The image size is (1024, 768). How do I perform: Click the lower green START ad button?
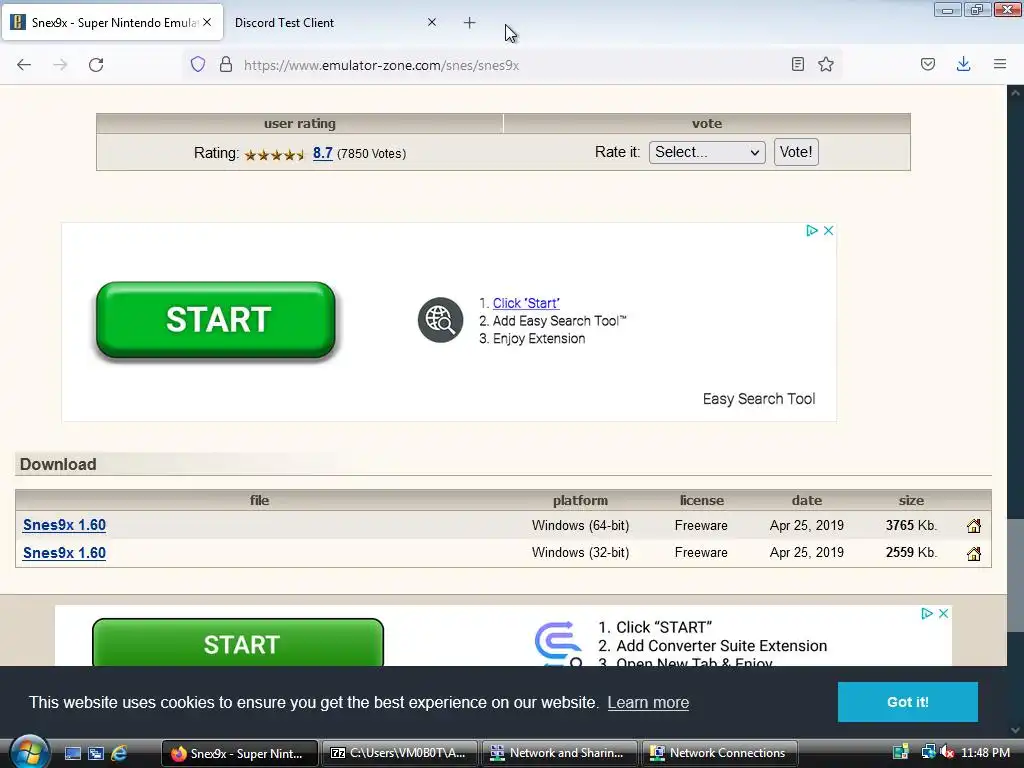tap(238, 643)
